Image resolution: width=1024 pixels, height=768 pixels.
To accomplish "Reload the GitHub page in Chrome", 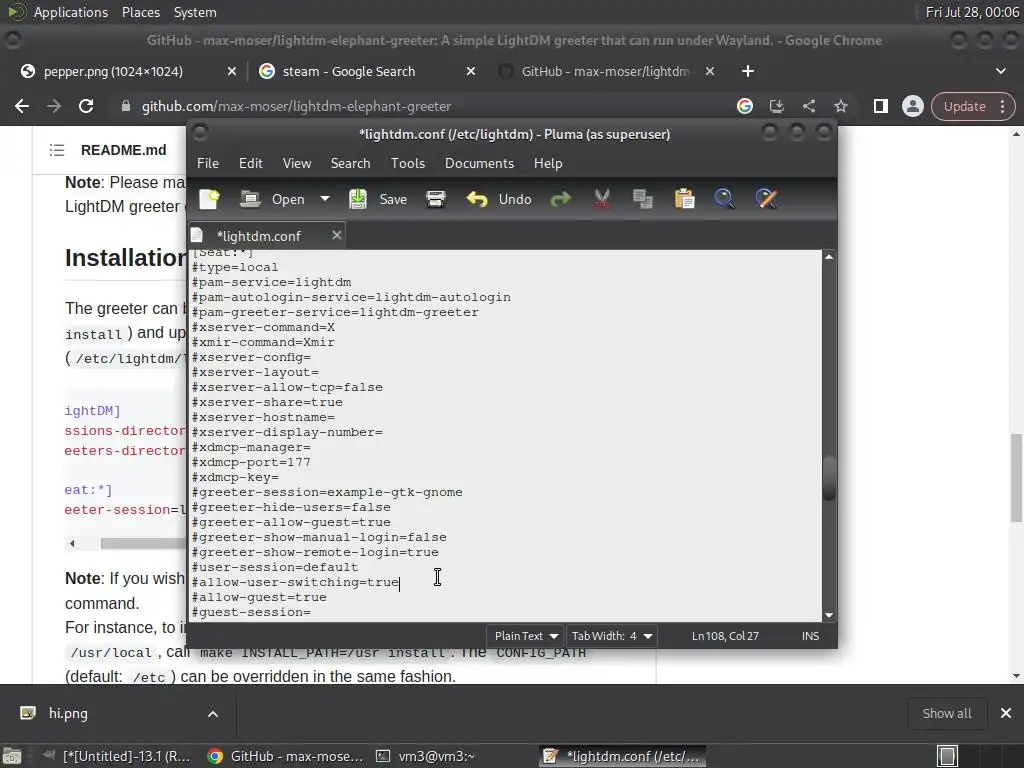I will (86, 106).
